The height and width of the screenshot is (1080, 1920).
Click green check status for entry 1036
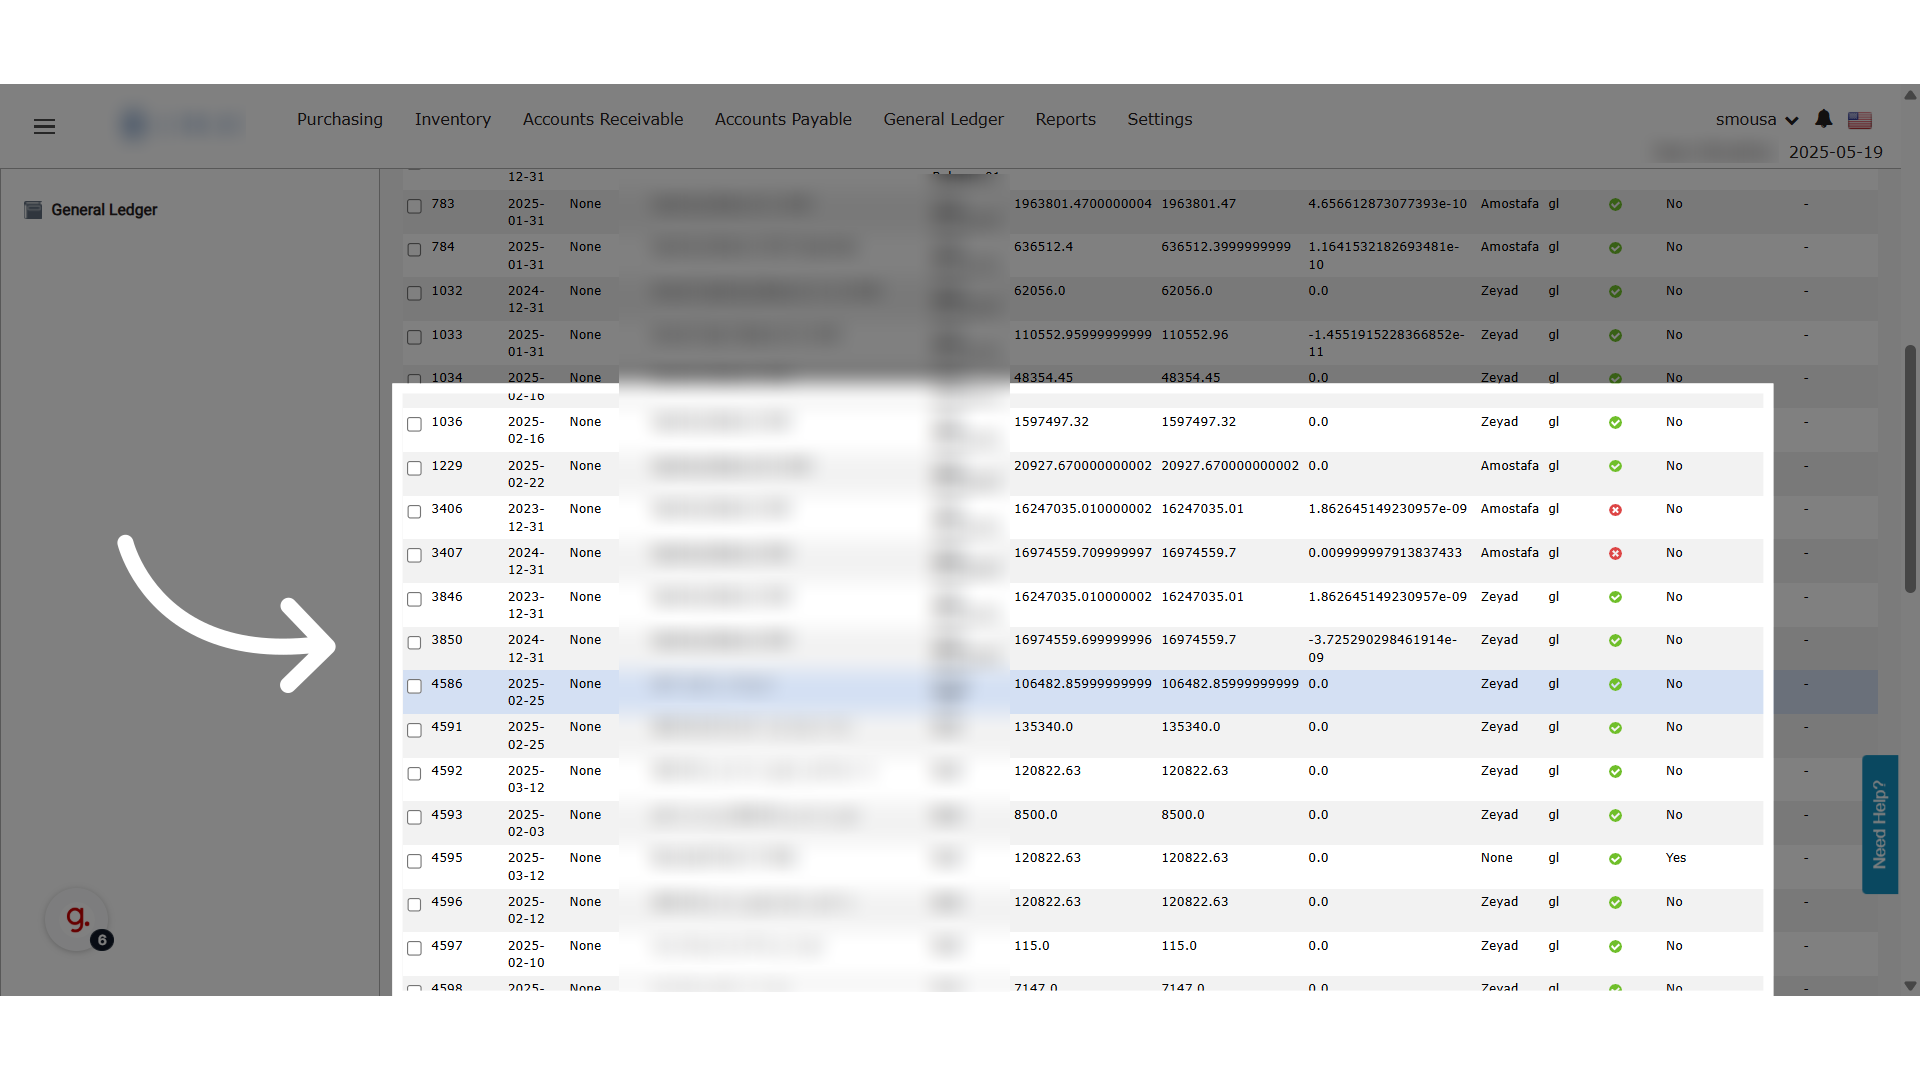point(1615,423)
